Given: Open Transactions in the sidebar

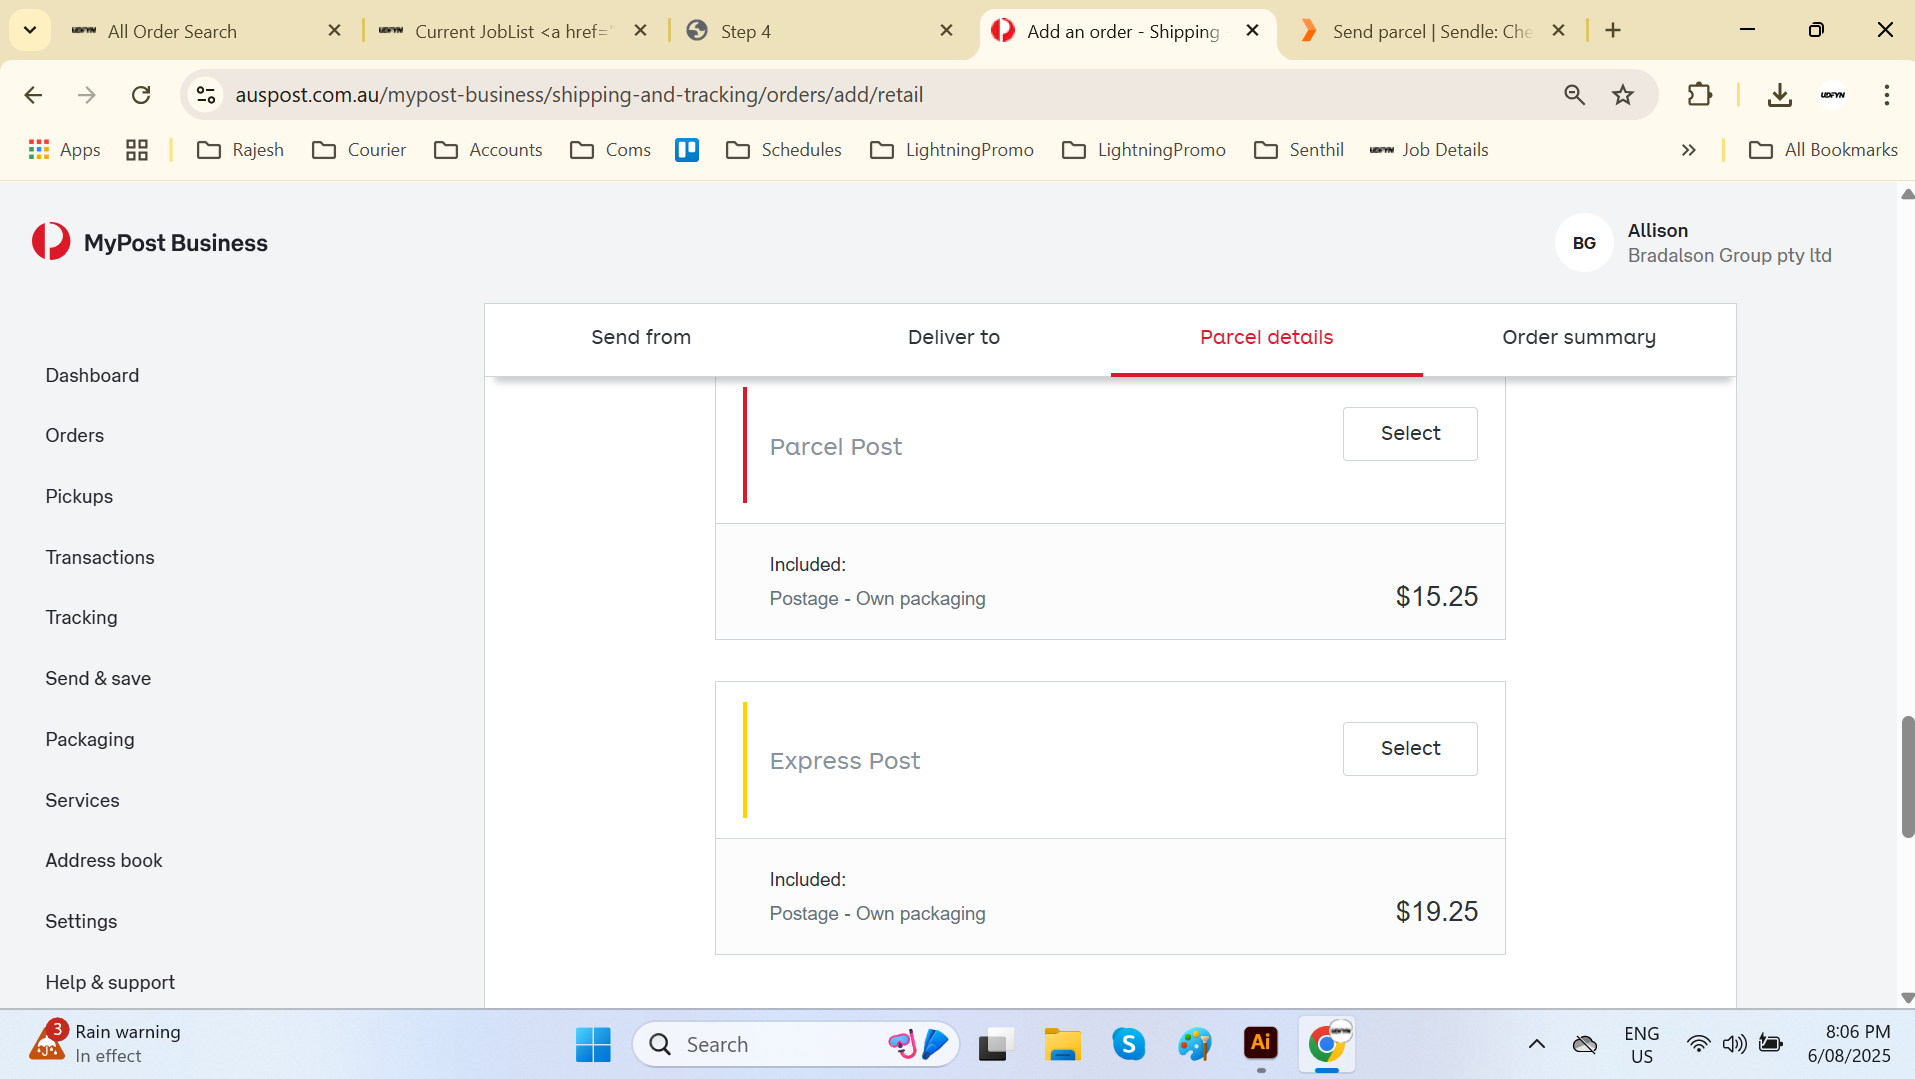Looking at the screenshot, I should click(x=100, y=558).
